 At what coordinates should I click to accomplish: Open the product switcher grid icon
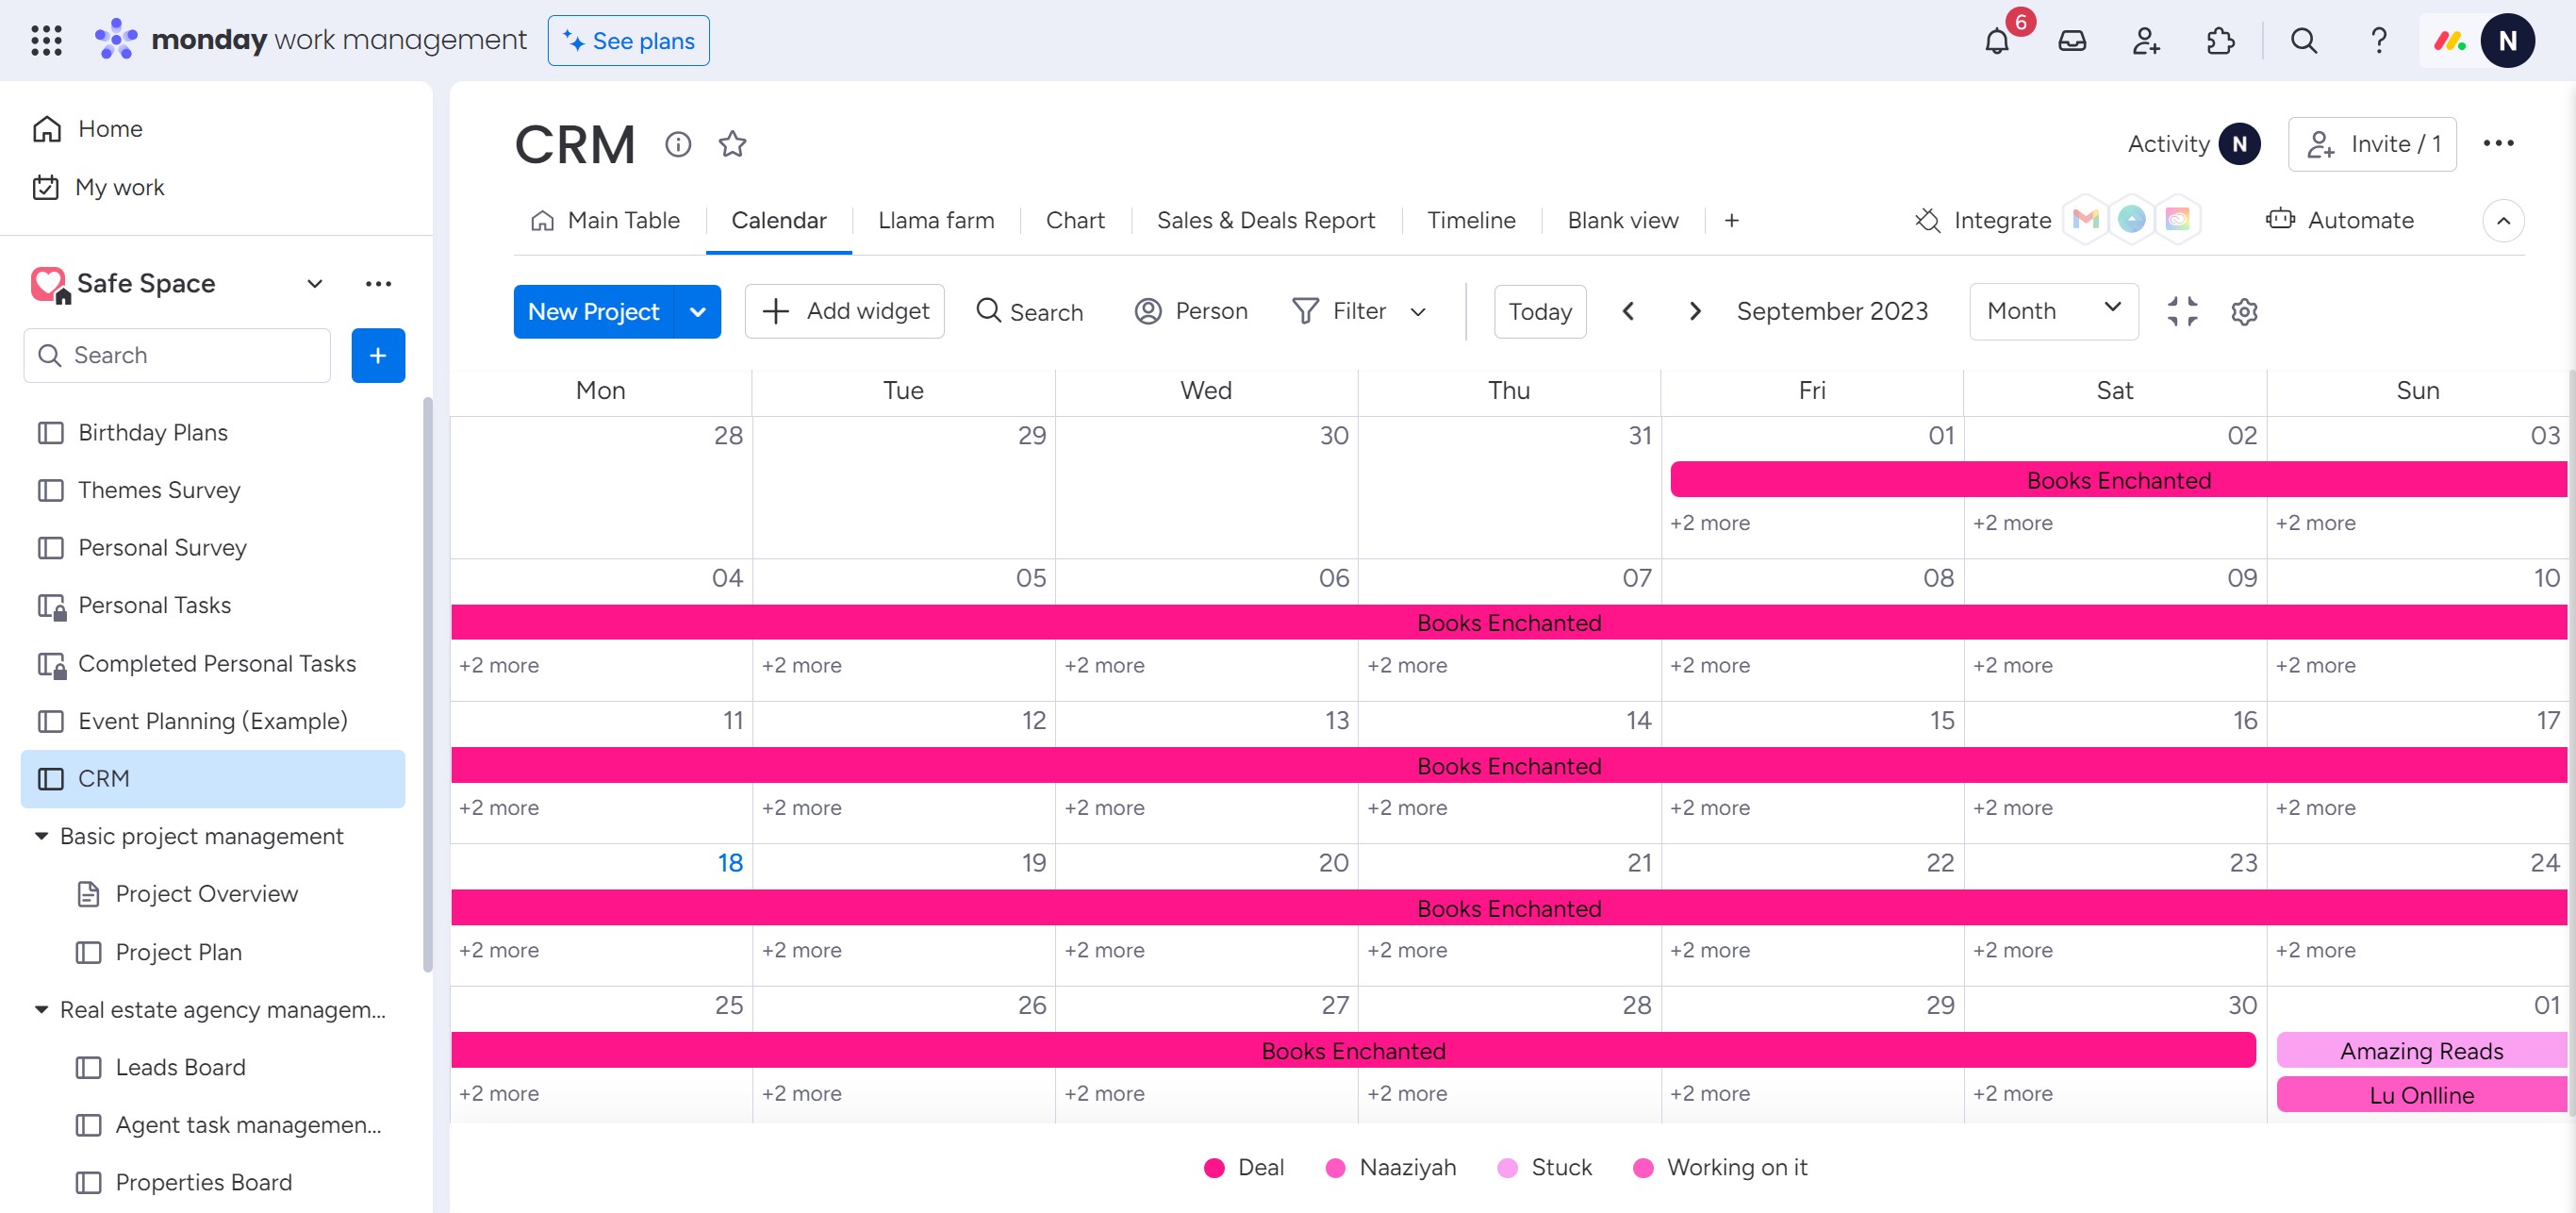tap(46, 41)
